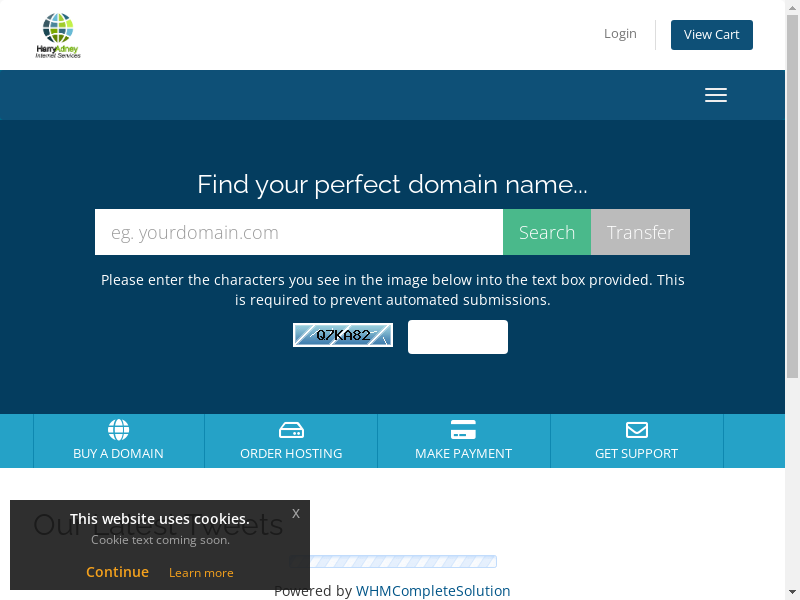
Task: Accept cookies with Continue
Action: point(117,572)
